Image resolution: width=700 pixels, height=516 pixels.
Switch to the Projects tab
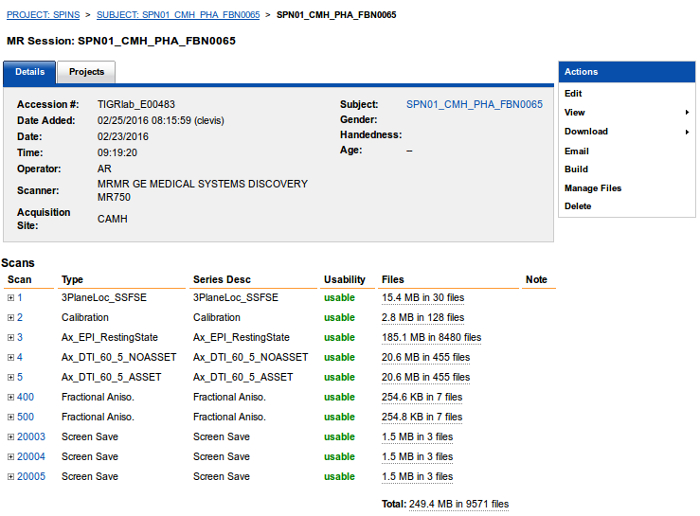[x=87, y=72]
